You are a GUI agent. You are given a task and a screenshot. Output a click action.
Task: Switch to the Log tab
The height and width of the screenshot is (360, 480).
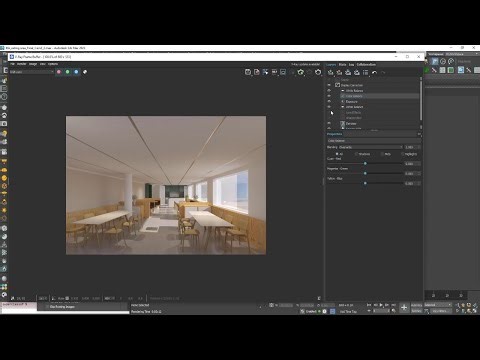point(351,64)
